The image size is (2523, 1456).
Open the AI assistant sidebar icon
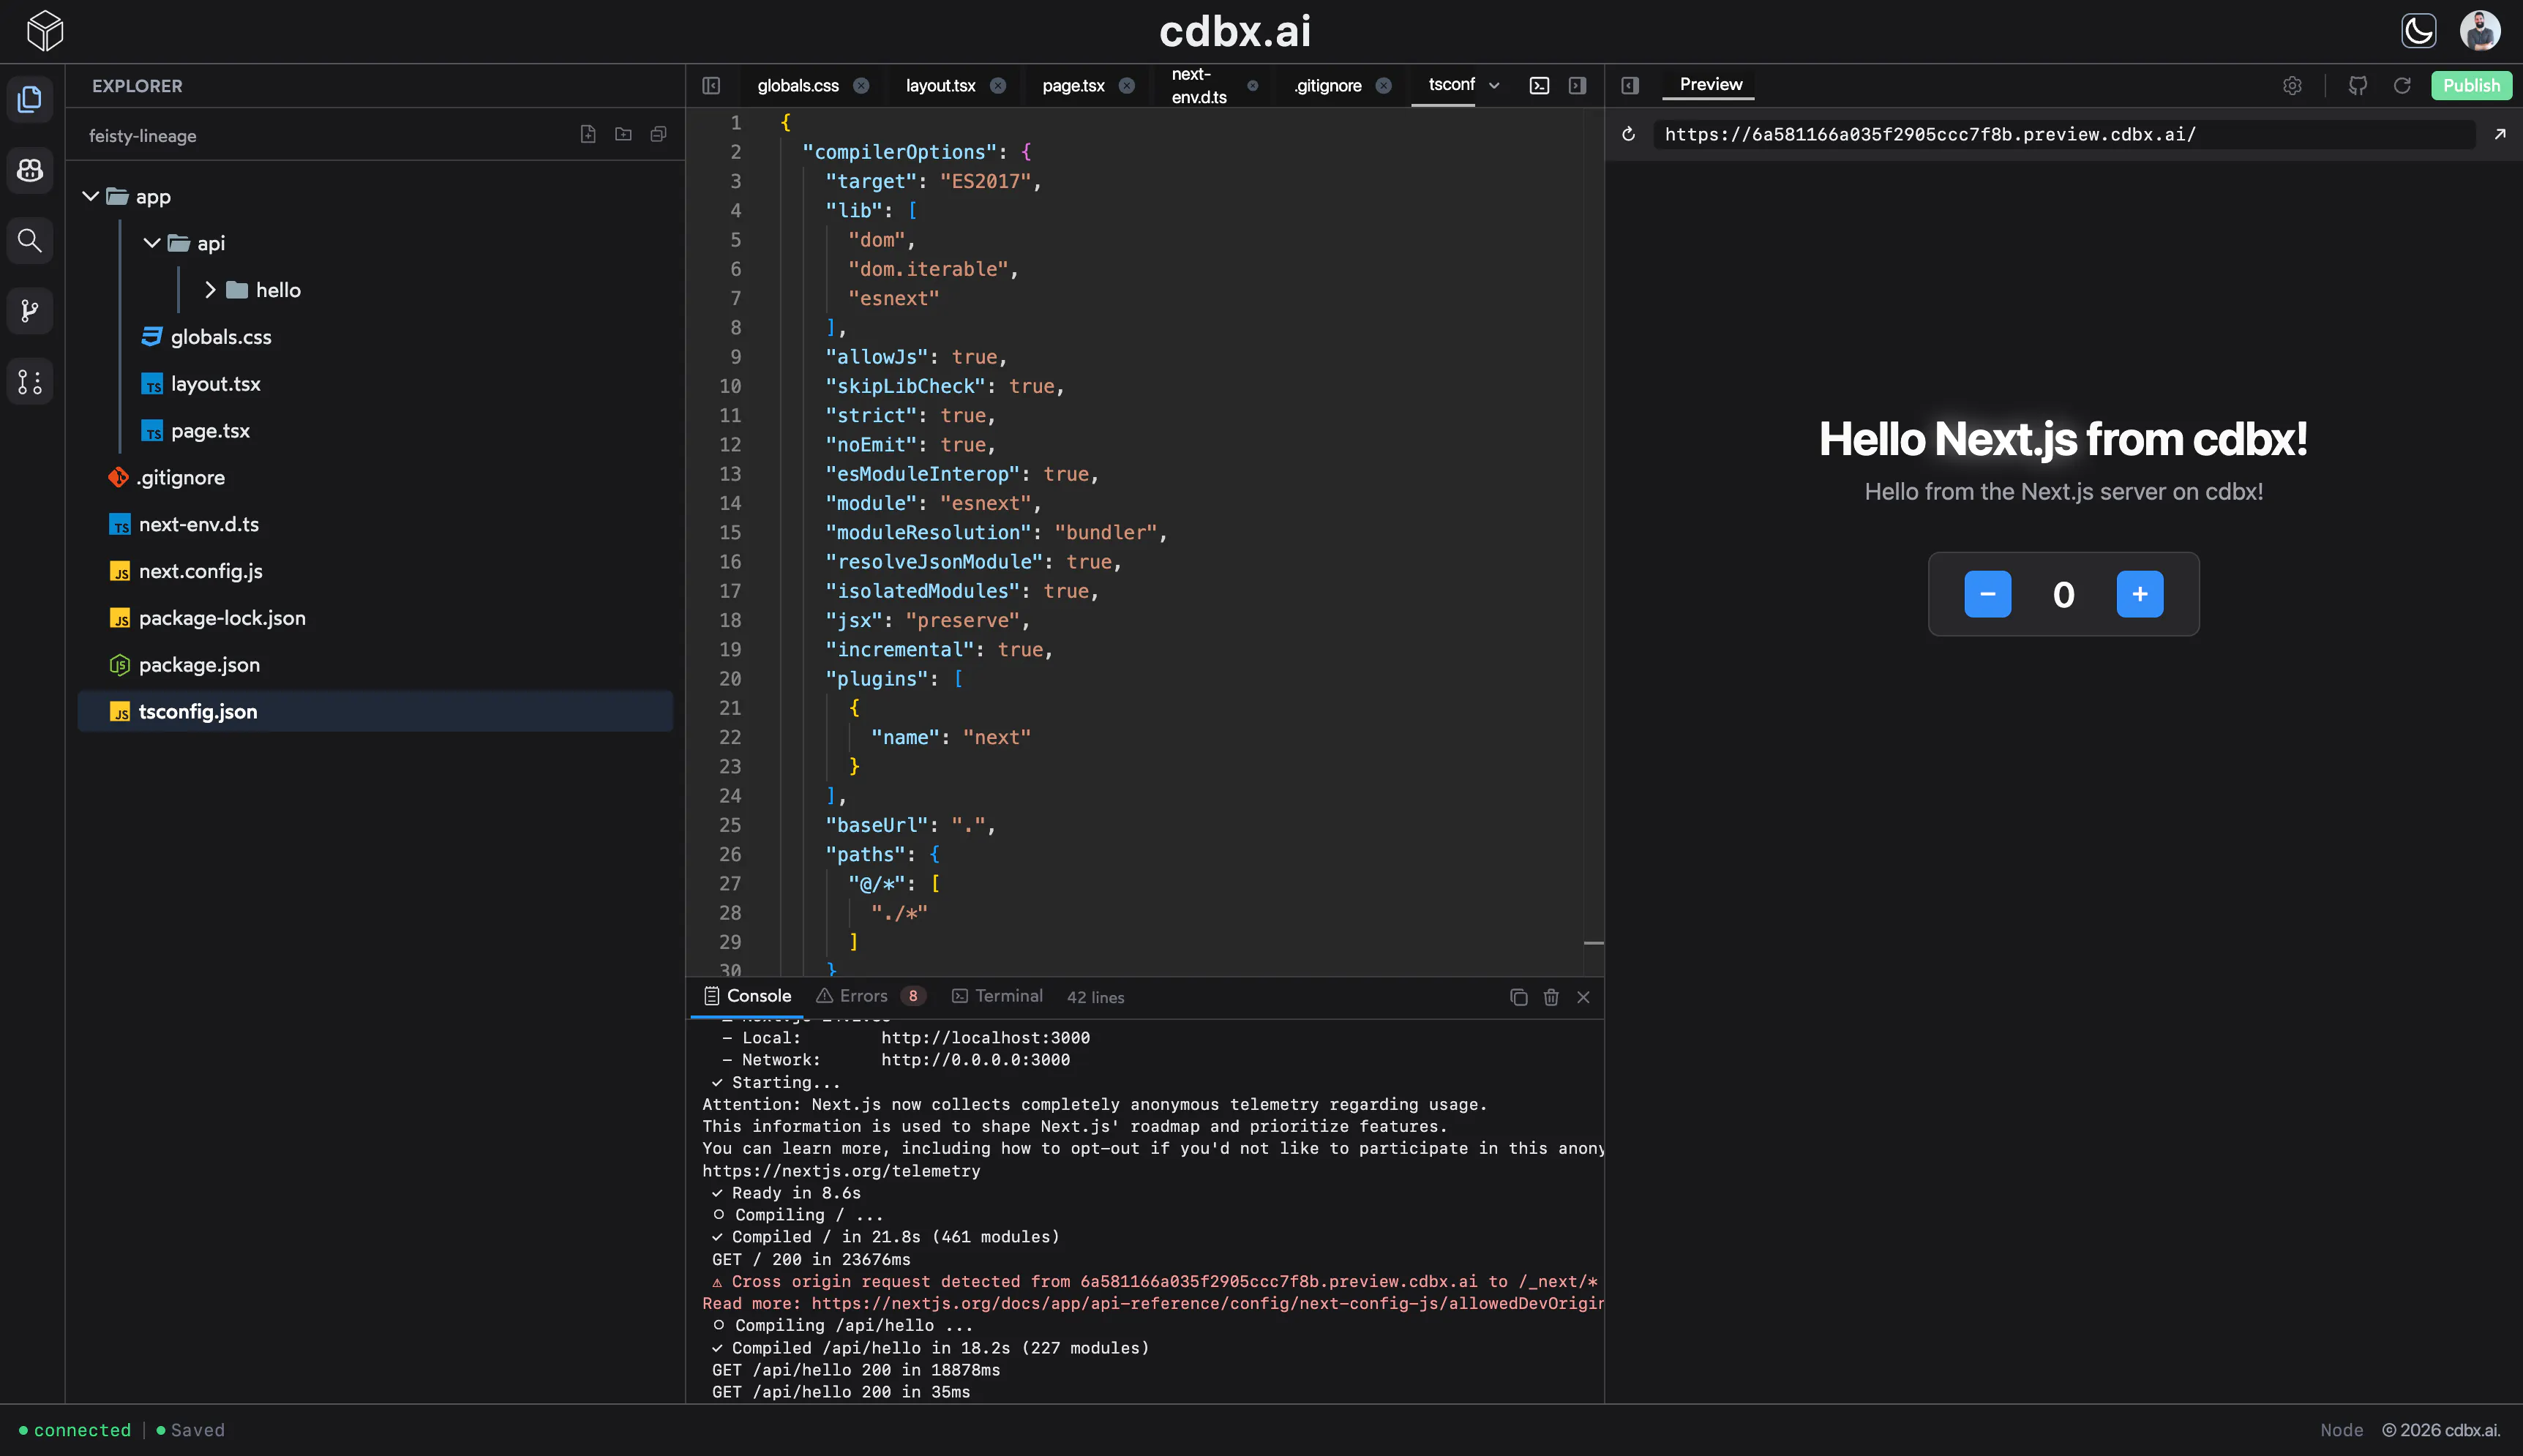[x=30, y=170]
